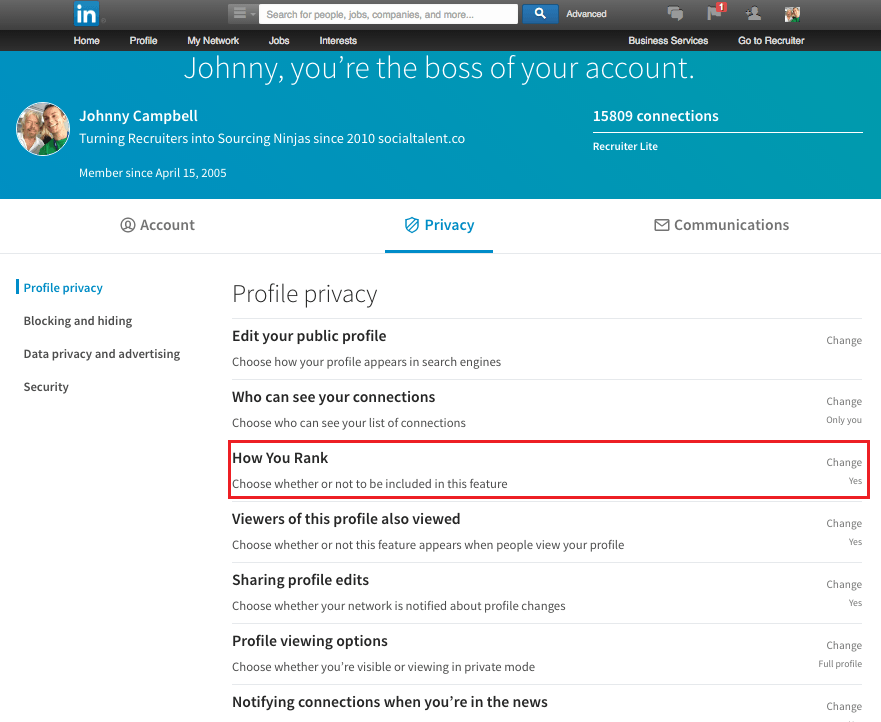Open the messages chat icon
Image resolution: width=881 pixels, height=722 pixels.
click(x=675, y=13)
